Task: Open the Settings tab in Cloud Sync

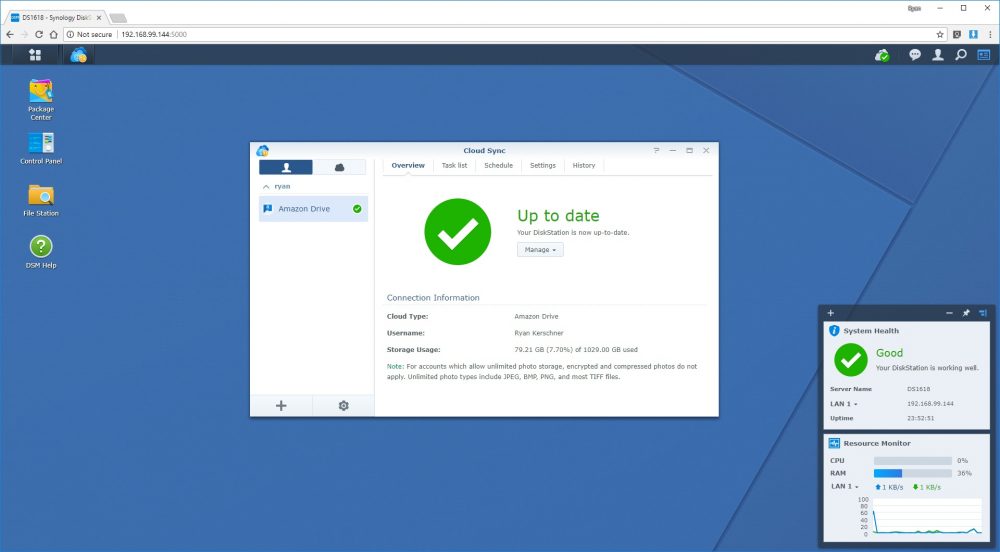Action: coord(543,166)
